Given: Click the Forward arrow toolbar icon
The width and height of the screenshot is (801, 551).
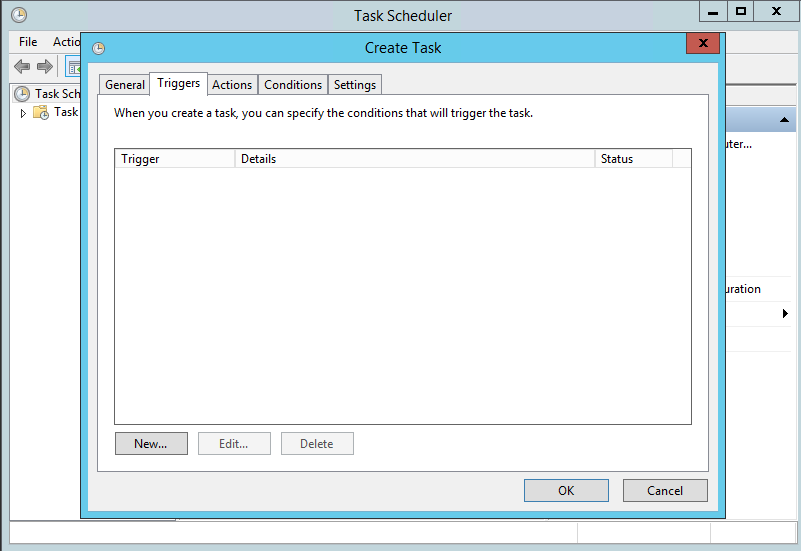Looking at the screenshot, I should tap(45, 66).
